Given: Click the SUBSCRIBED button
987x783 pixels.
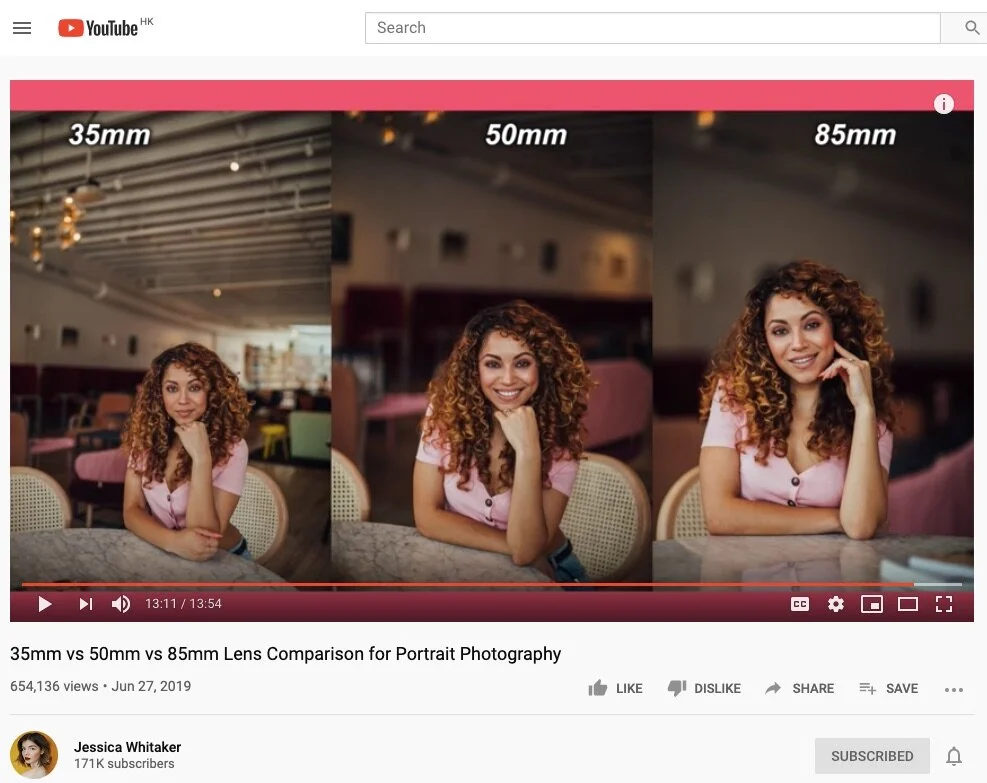Looking at the screenshot, I should [x=872, y=756].
